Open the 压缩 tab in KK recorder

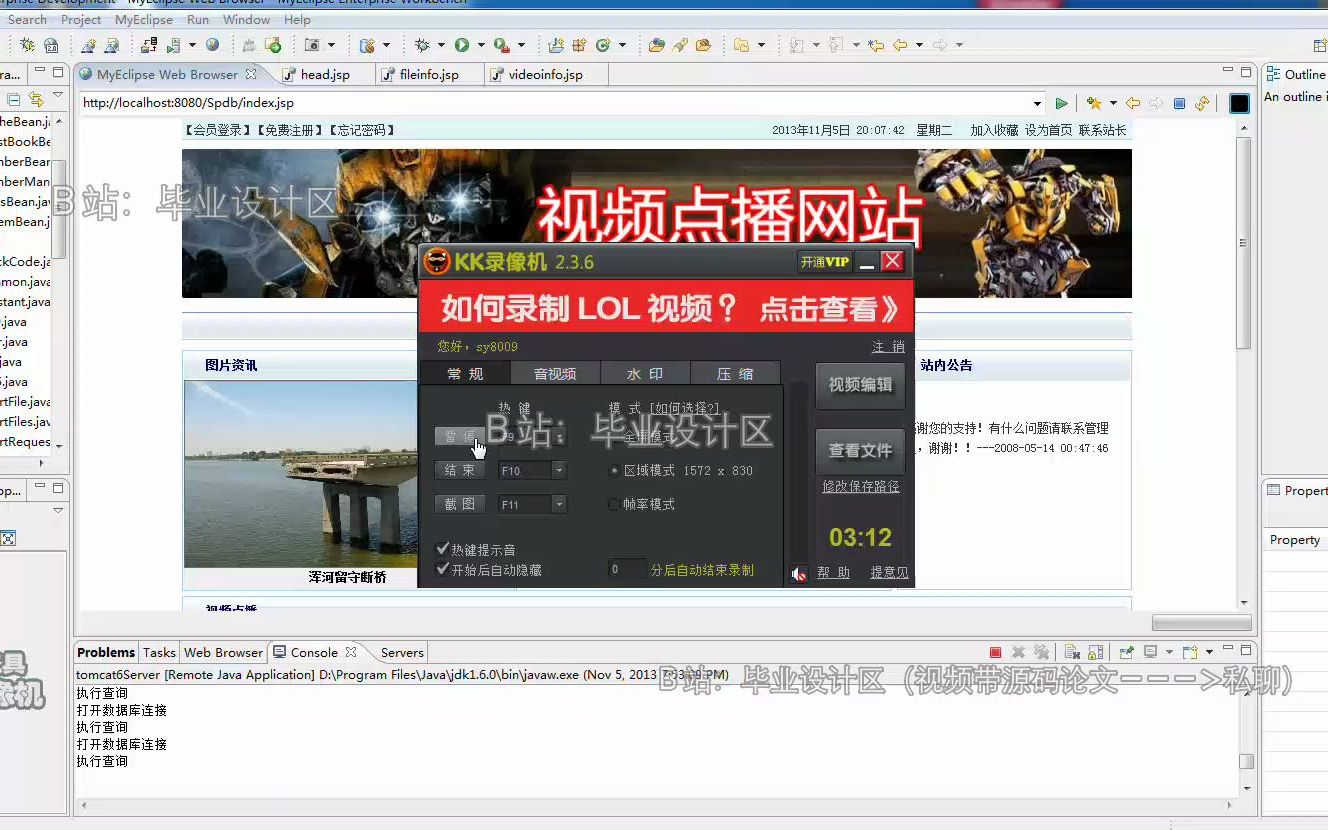point(735,374)
